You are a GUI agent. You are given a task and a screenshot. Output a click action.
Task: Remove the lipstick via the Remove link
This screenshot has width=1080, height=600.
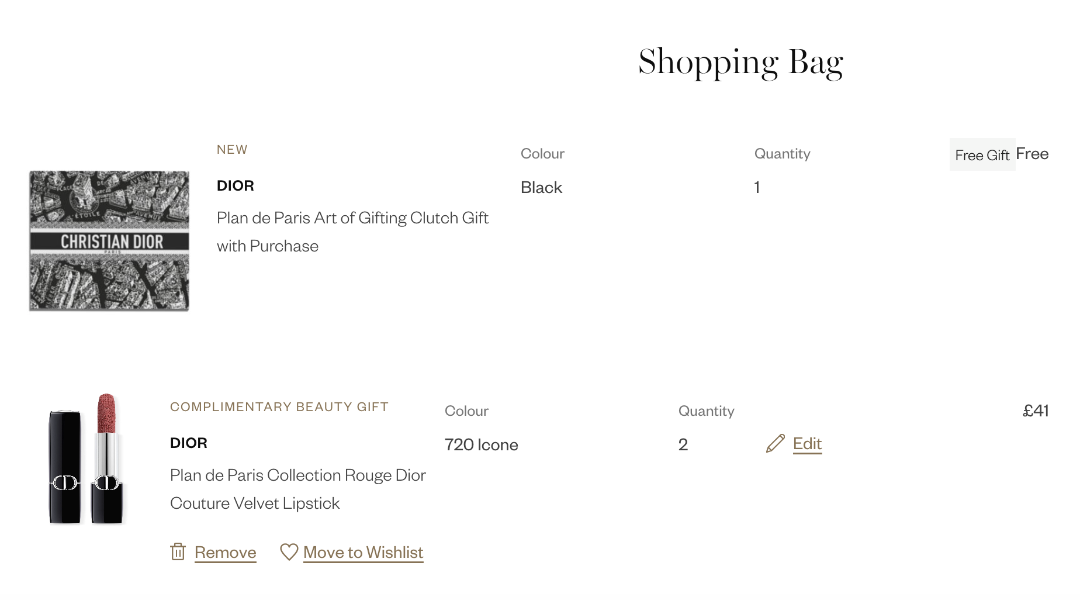pos(225,553)
